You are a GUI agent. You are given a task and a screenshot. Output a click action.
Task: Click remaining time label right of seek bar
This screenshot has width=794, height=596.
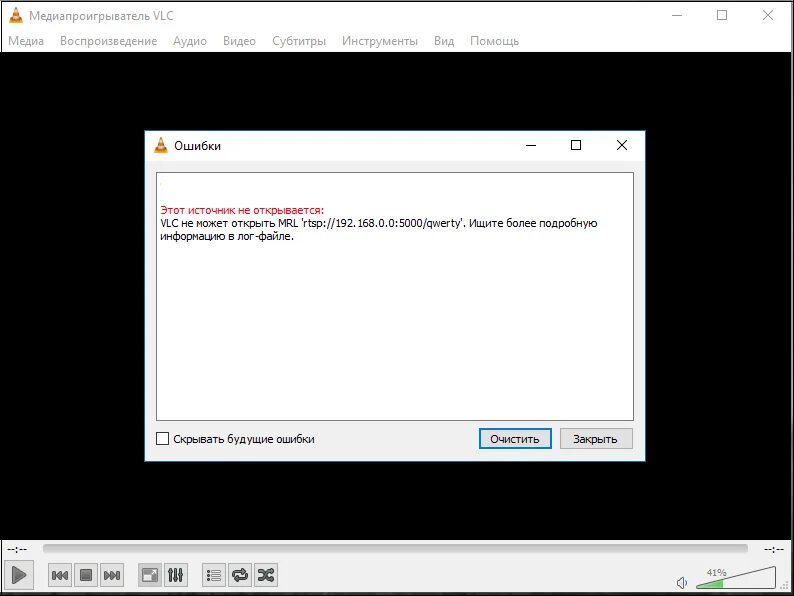(774, 549)
